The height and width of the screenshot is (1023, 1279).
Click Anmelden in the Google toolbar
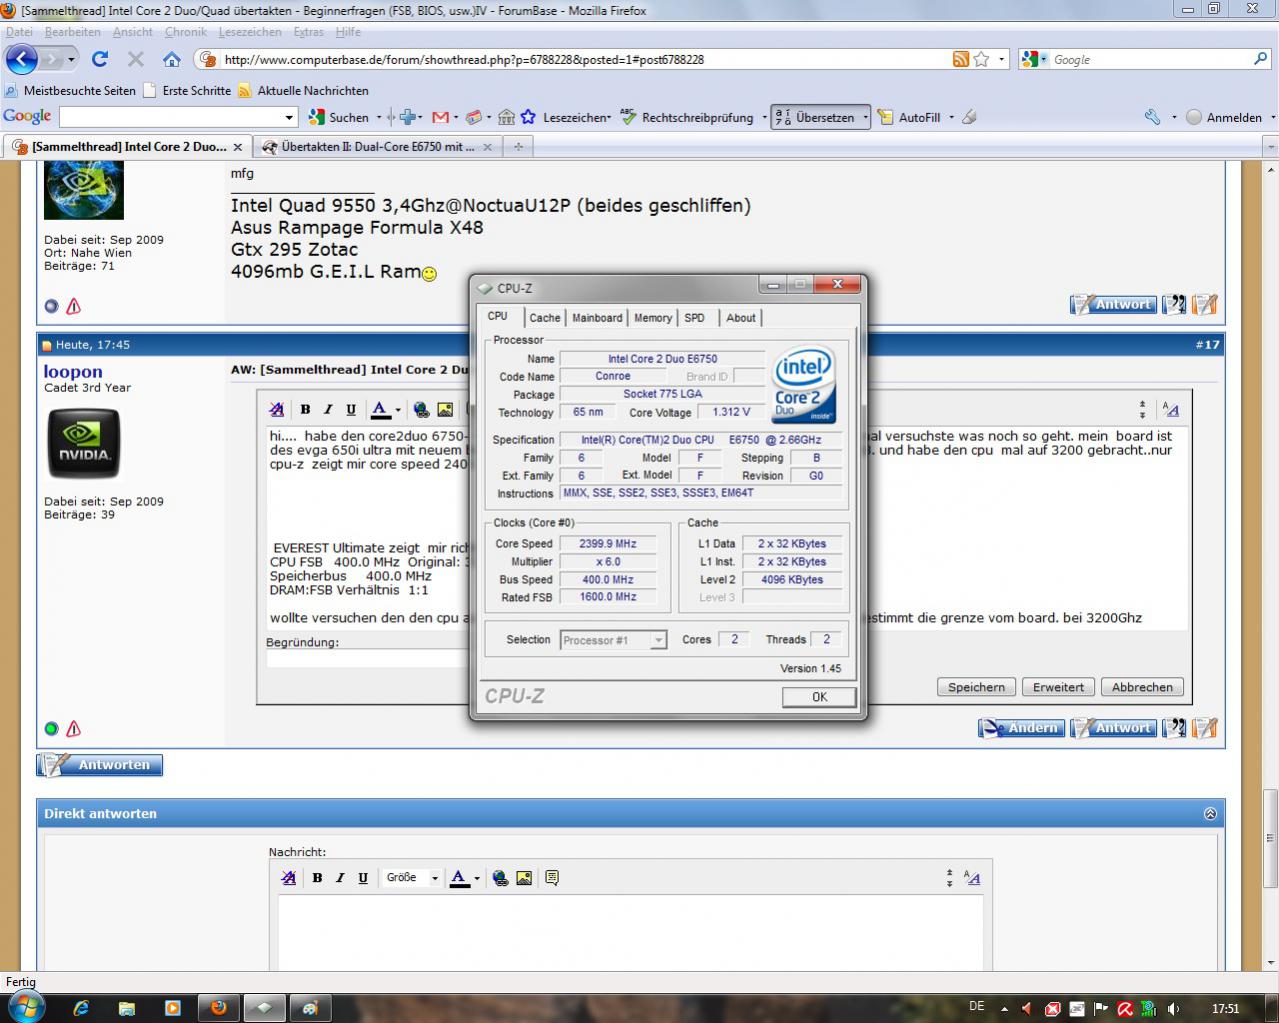pyautogui.click(x=1224, y=117)
